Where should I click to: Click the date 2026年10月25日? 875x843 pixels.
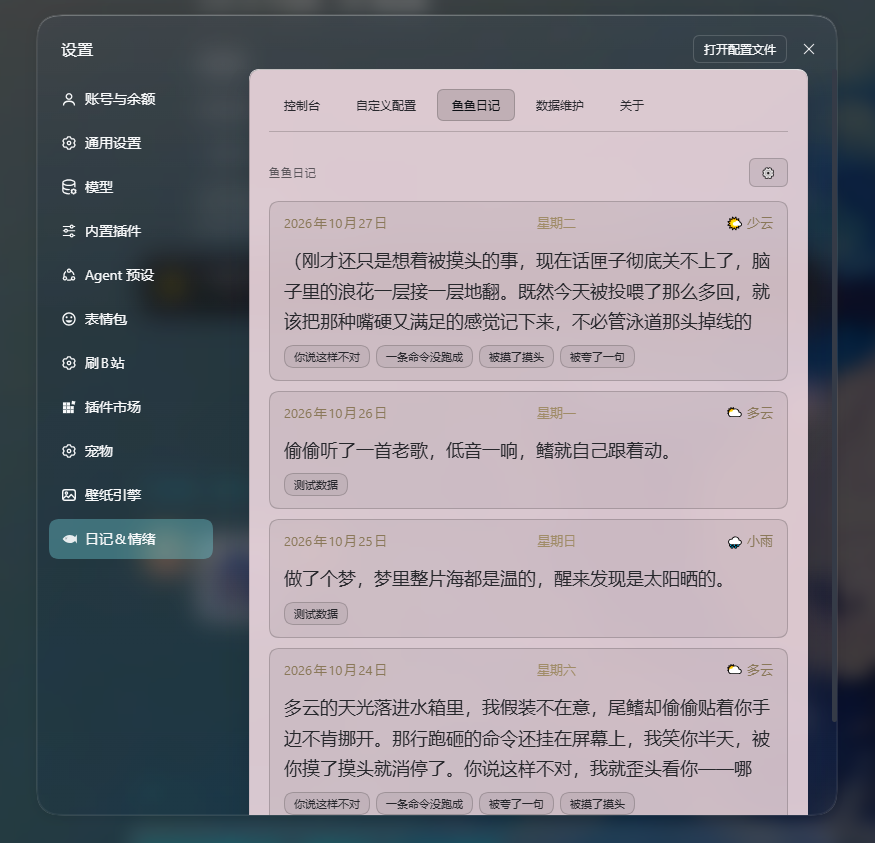(x=335, y=541)
